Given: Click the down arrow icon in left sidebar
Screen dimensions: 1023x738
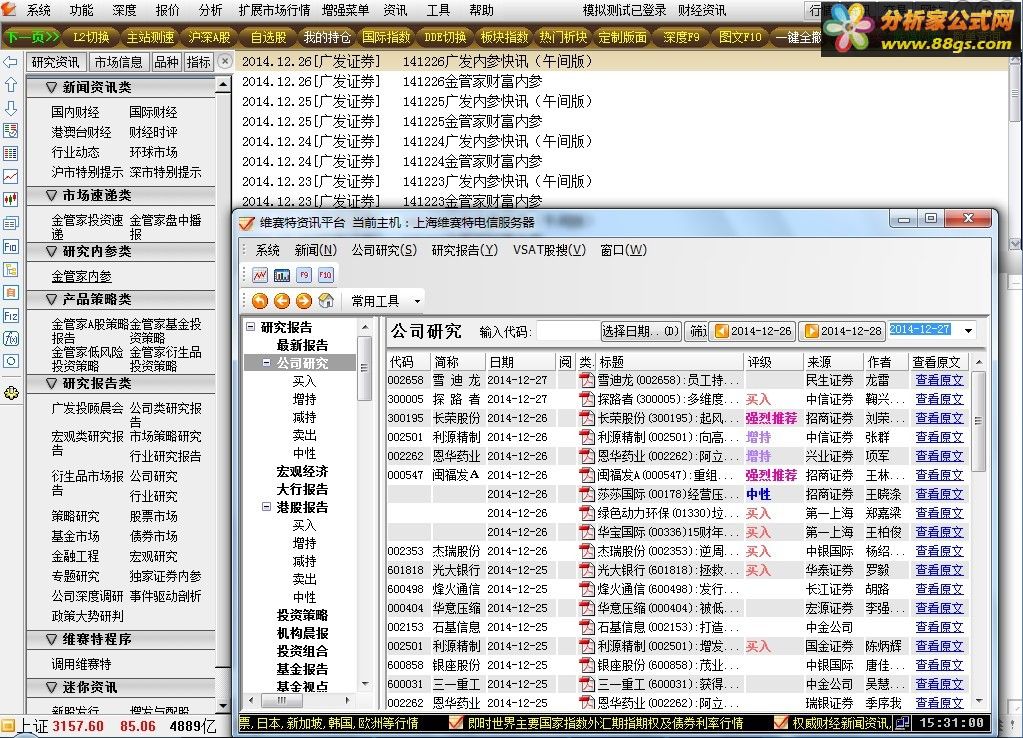Looking at the screenshot, I should [x=10, y=108].
